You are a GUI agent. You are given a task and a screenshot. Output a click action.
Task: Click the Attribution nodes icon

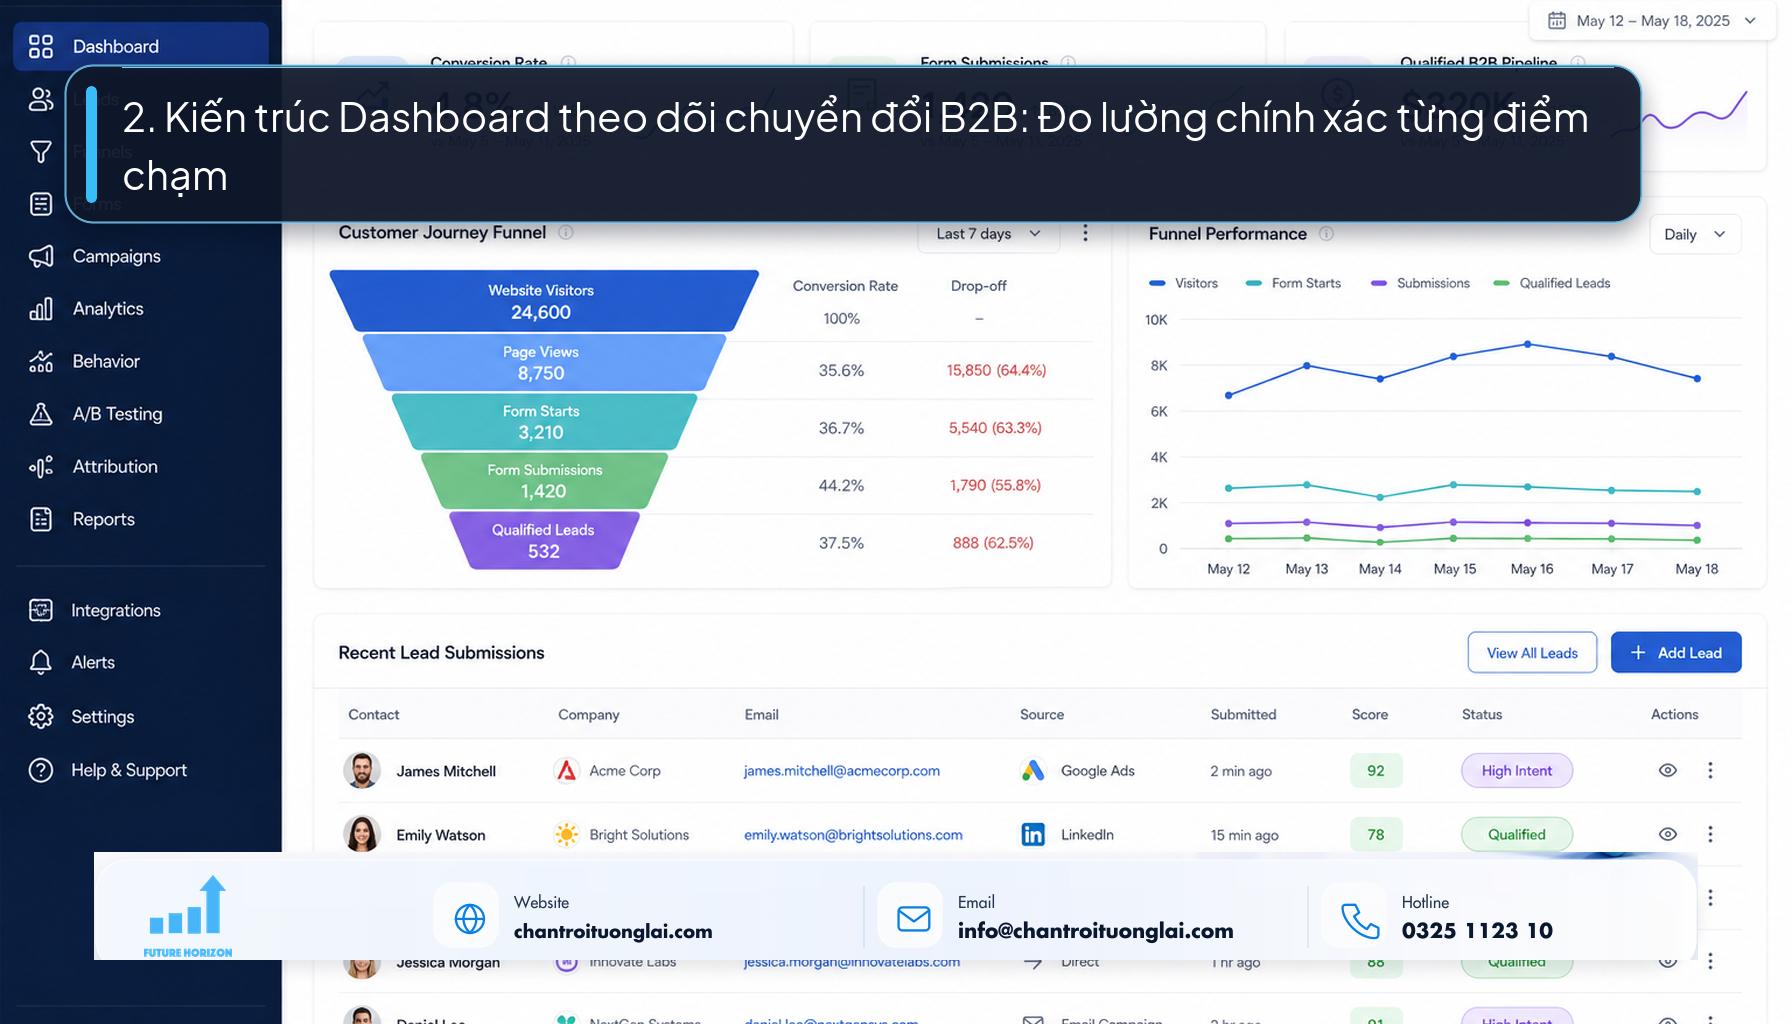41,466
